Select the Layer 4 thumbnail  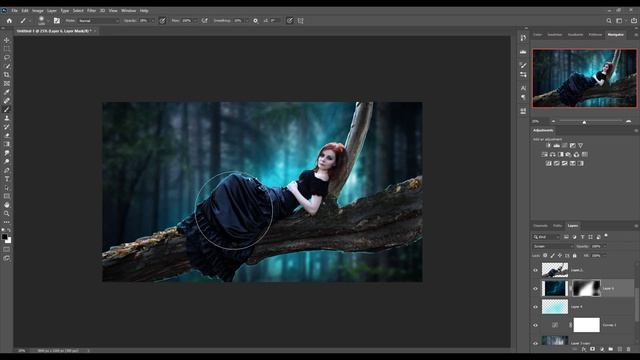coord(555,307)
